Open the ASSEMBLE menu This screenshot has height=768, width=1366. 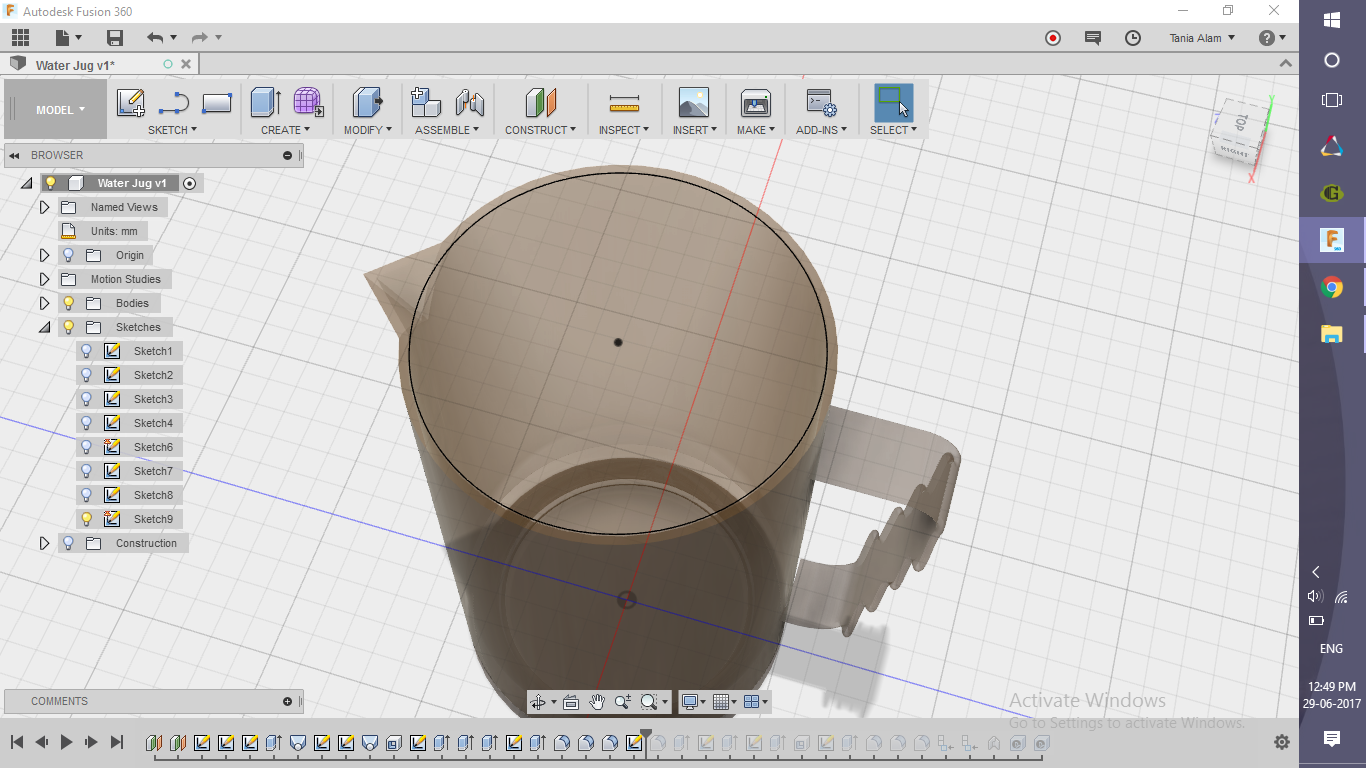[x=447, y=130]
